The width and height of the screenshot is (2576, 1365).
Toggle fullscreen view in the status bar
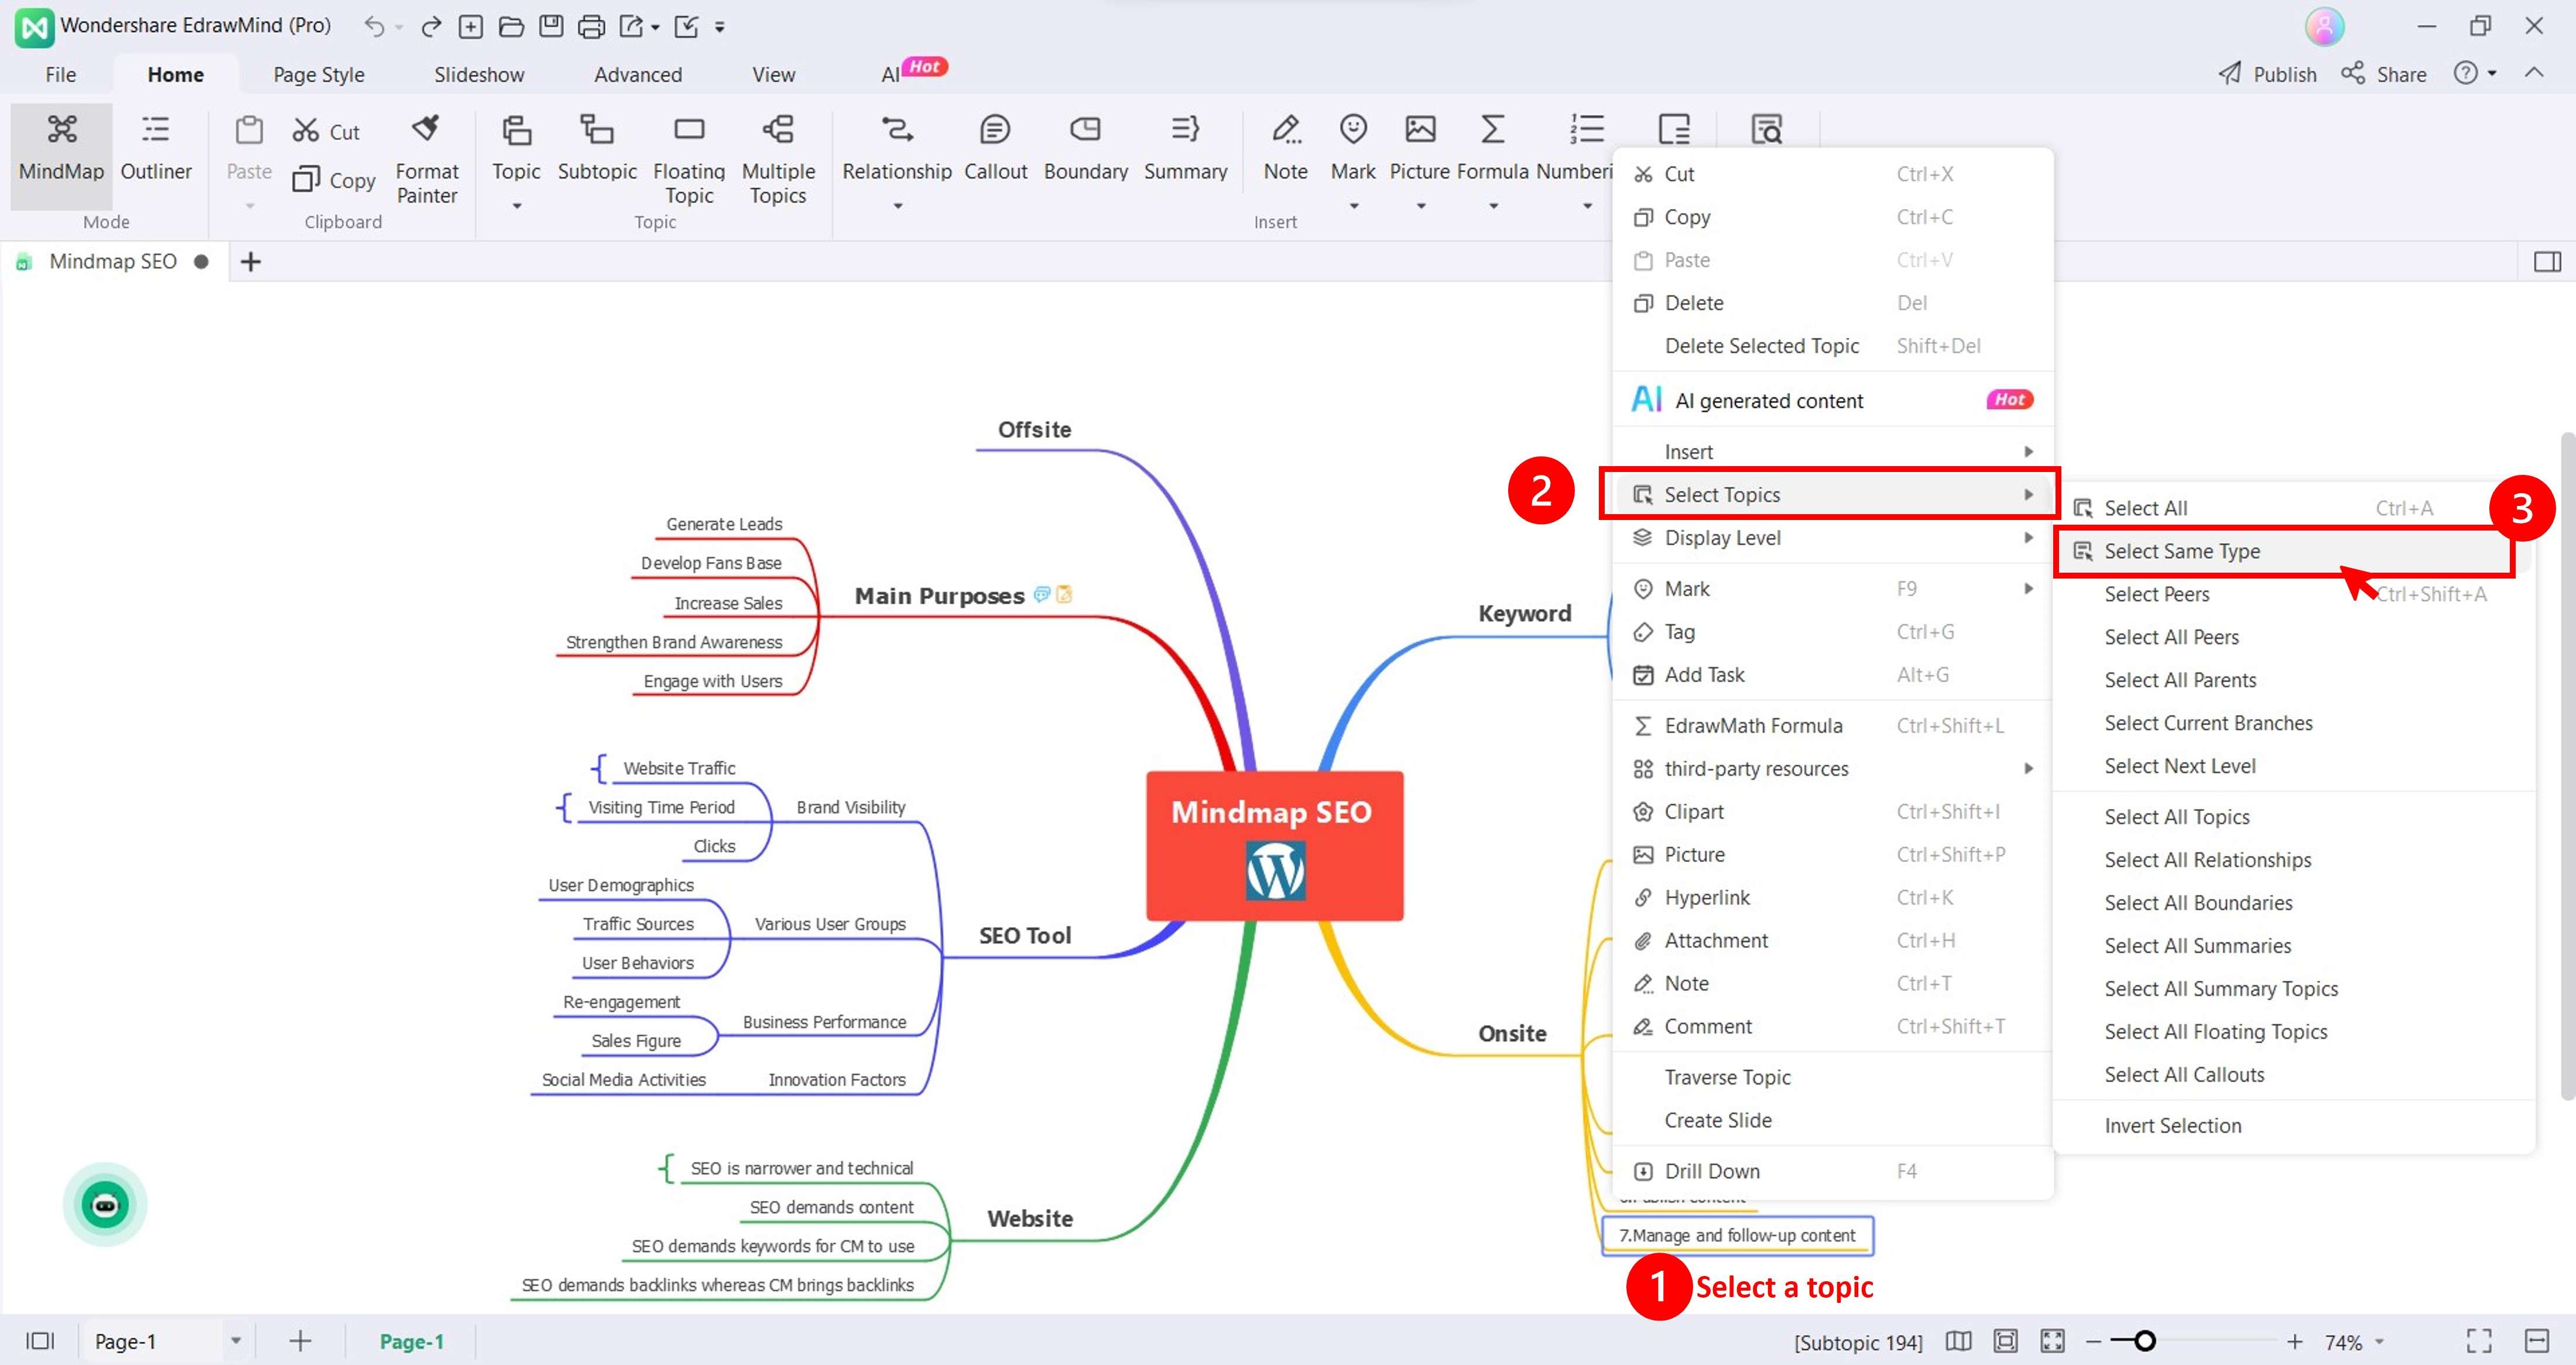[x=2478, y=1340]
